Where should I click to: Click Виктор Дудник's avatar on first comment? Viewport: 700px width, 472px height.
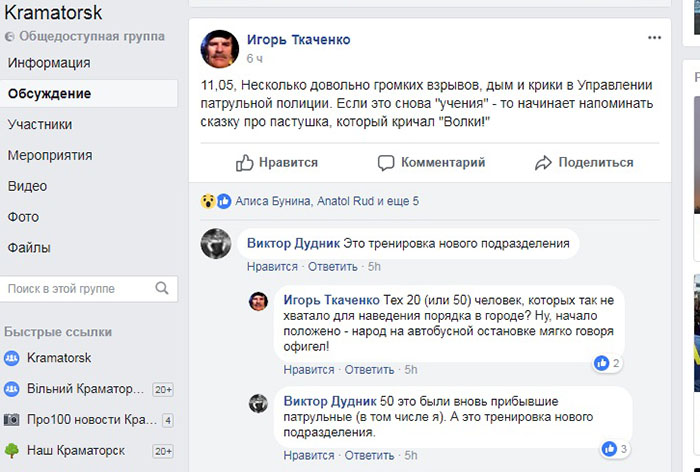(216, 243)
